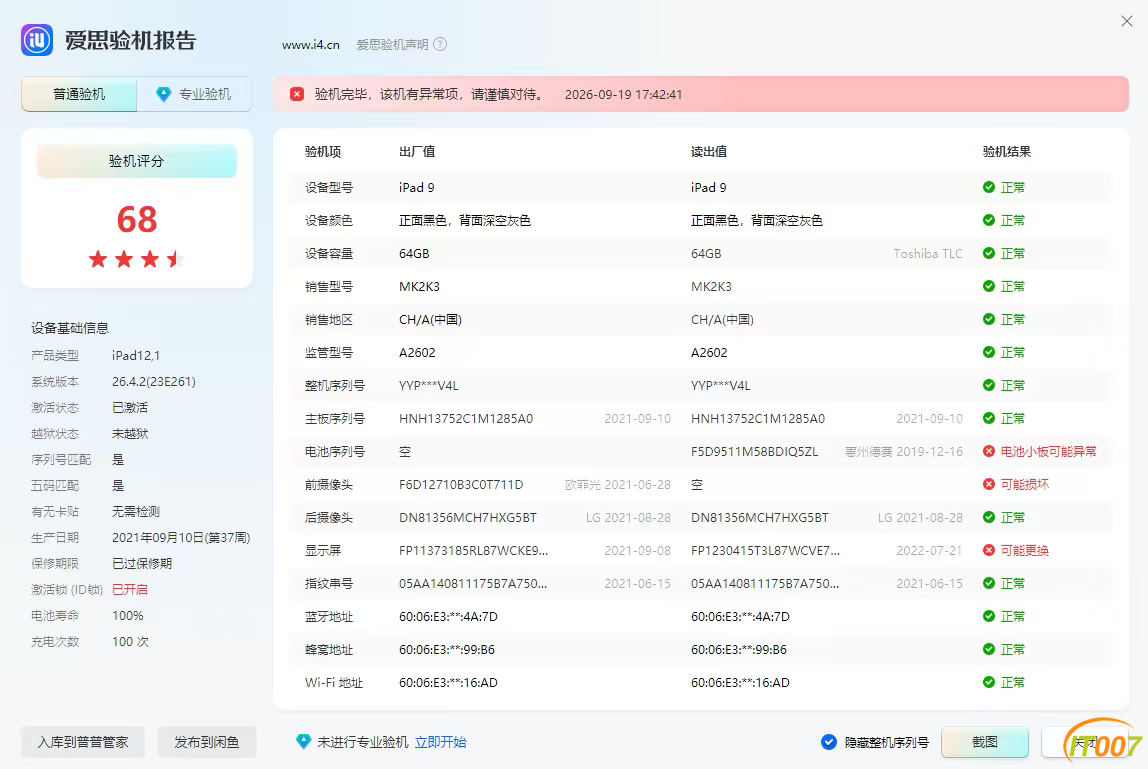Click the 读出值 serial F5D9511M58BDIQ5ZL
This screenshot has width=1148, height=769.
(x=754, y=451)
